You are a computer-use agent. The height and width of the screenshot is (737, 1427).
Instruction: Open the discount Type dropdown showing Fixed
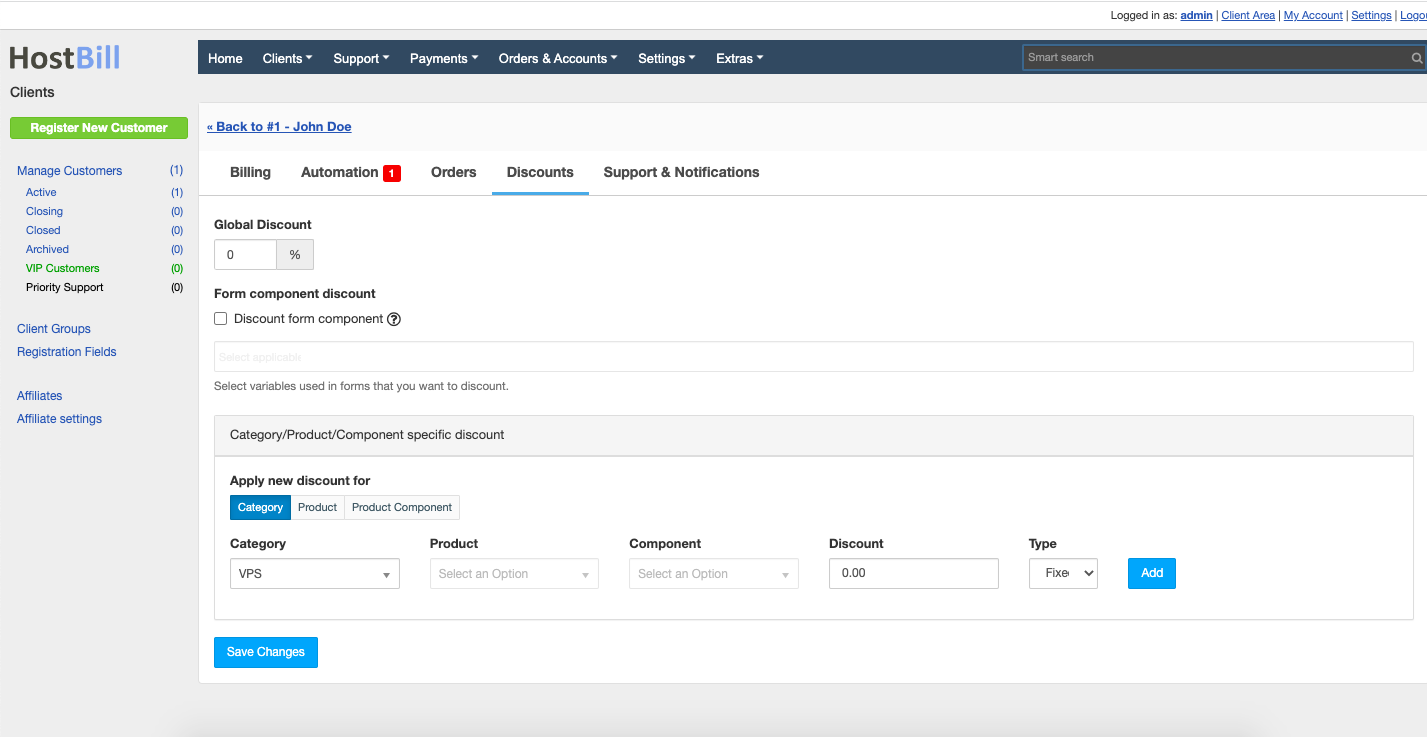pyautogui.click(x=1062, y=573)
